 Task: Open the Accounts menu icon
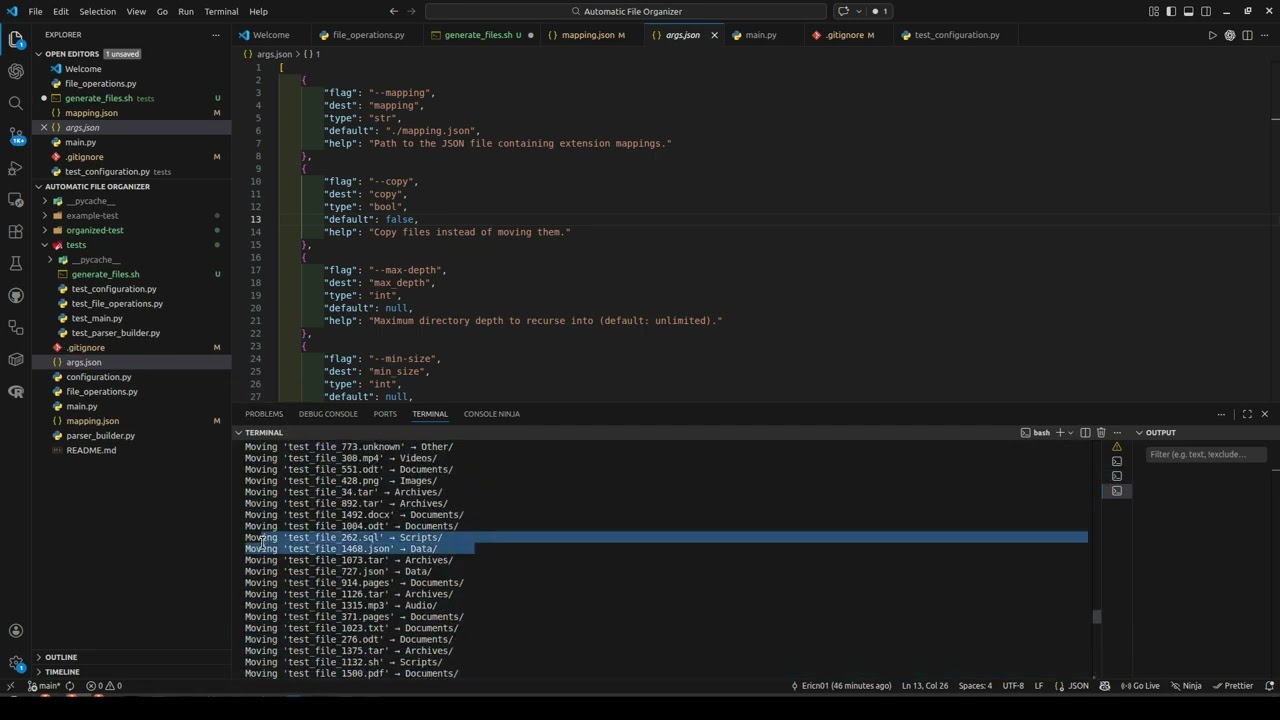tap(16, 631)
